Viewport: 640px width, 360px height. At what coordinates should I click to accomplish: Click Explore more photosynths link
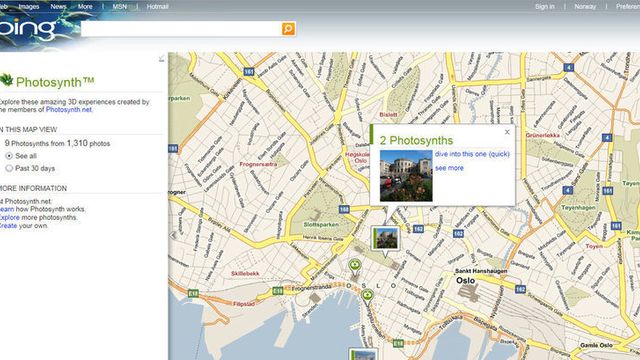(x=9, y=218)
